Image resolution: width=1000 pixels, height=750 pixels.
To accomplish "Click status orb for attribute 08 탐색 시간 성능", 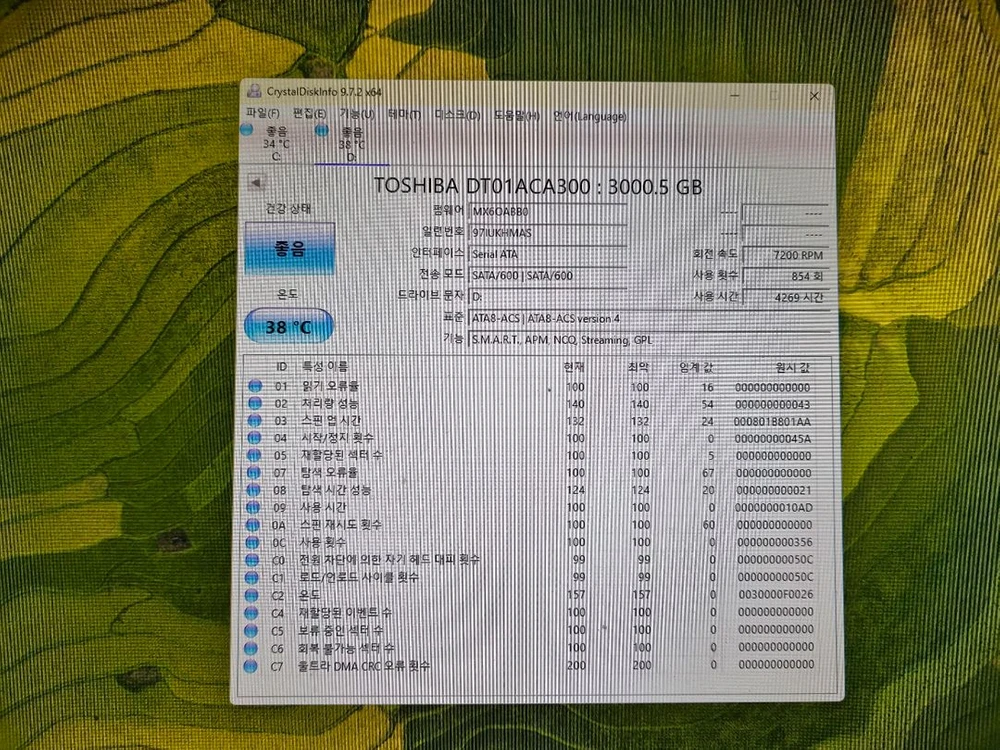I will point(253,490).
